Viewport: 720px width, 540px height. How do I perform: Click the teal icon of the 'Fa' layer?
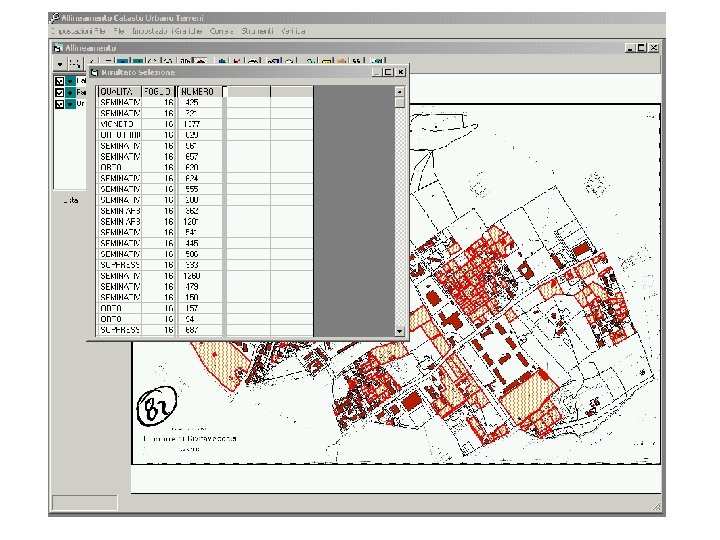(x=70, y=92)
